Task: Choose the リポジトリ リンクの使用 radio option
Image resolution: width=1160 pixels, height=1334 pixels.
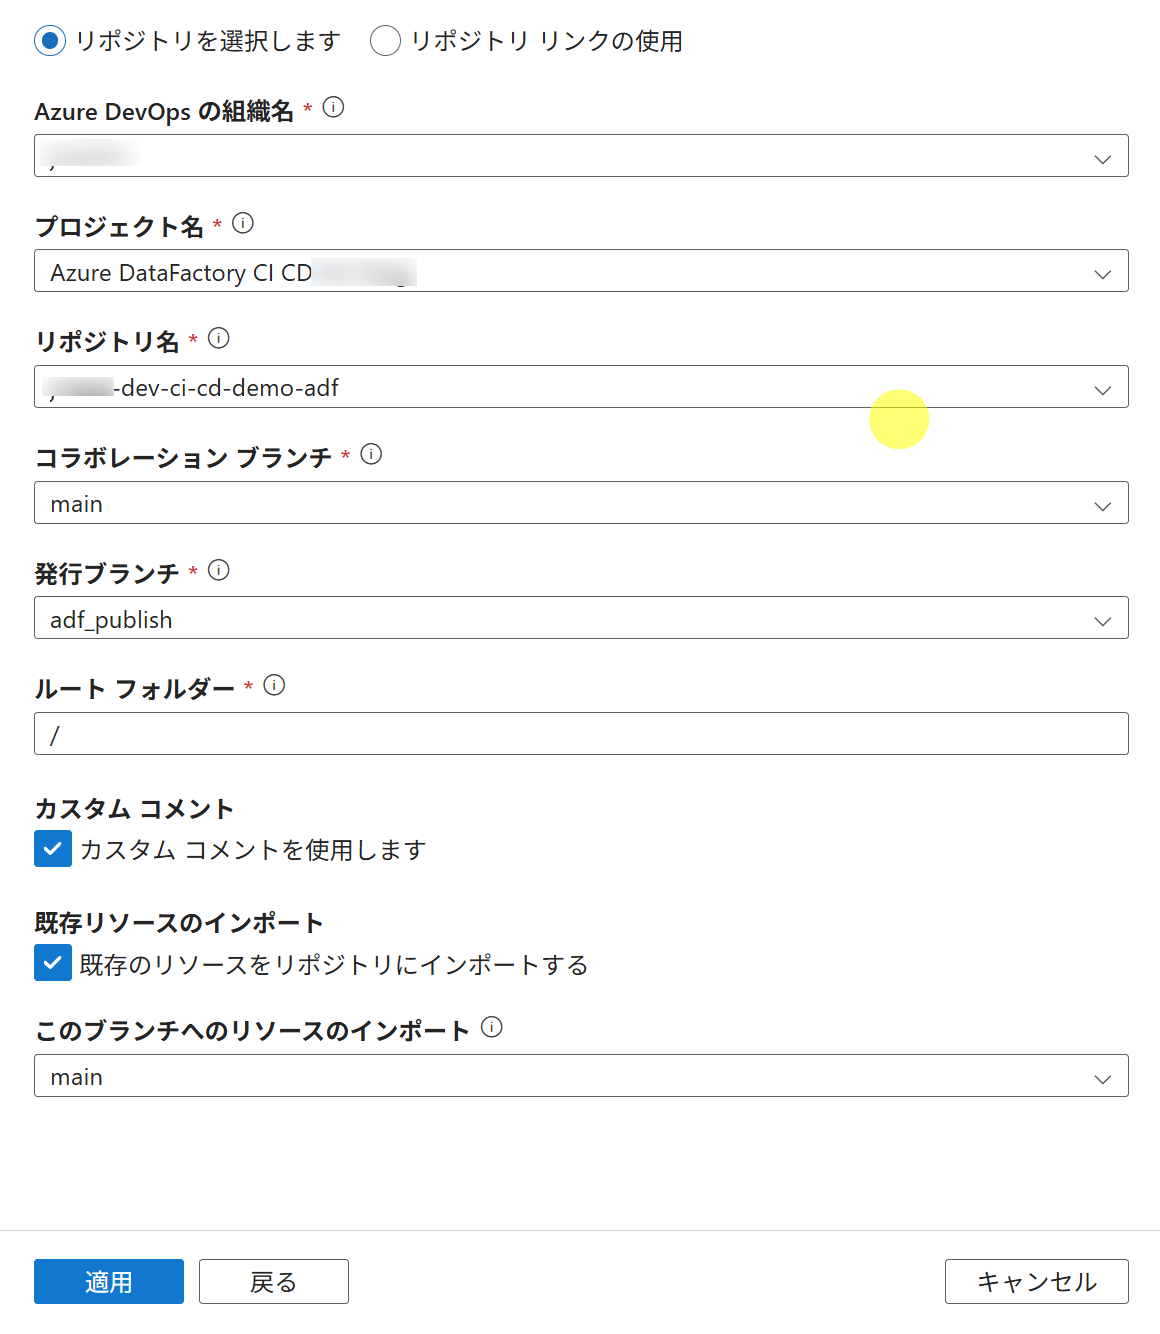Action: pos(385,41)
